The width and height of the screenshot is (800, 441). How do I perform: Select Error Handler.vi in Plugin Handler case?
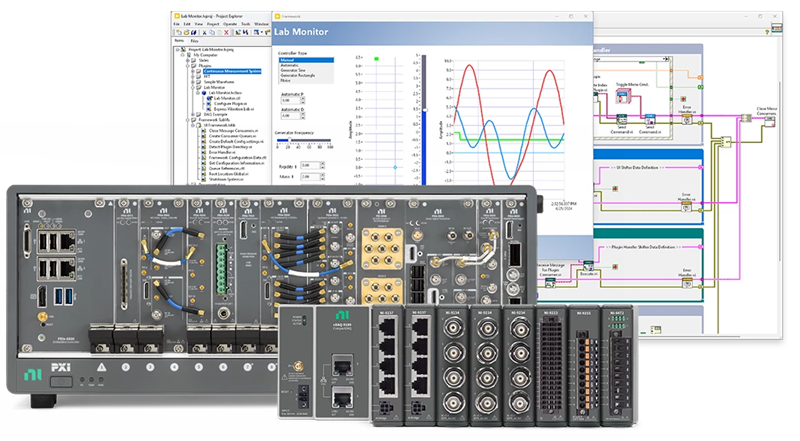[x=687, y=283]
